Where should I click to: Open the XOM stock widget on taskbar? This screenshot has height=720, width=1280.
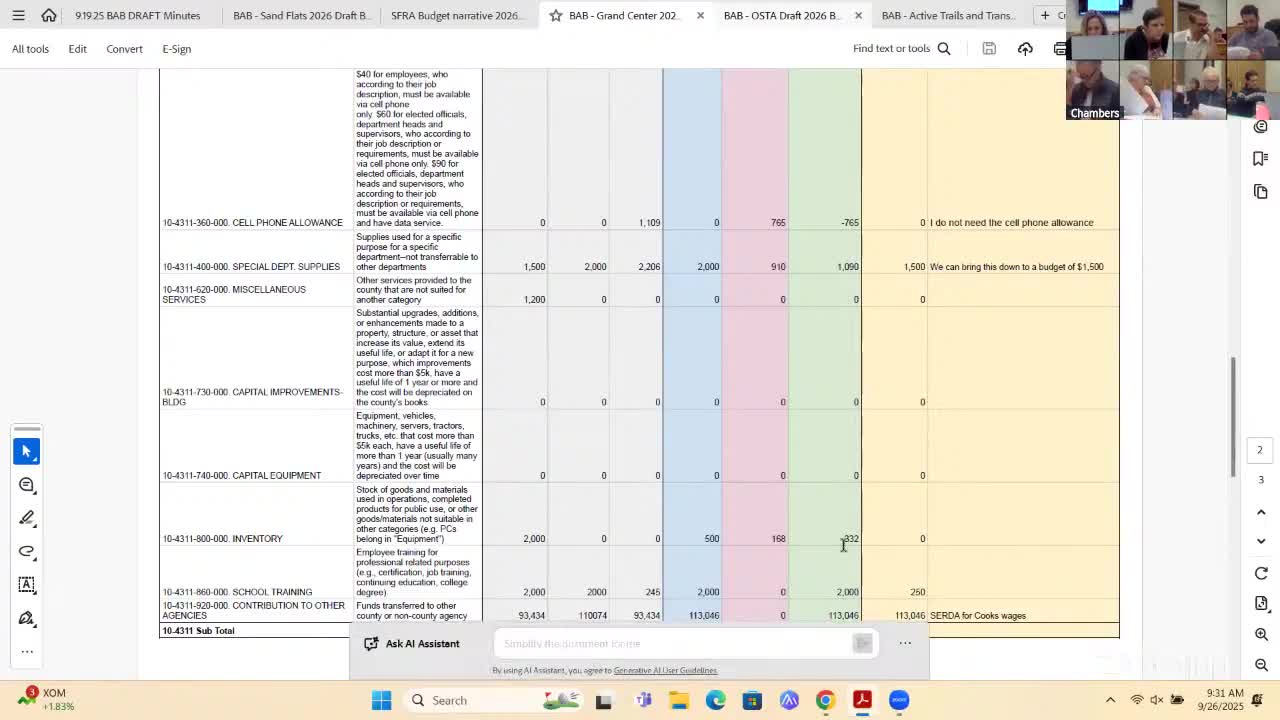47,699
